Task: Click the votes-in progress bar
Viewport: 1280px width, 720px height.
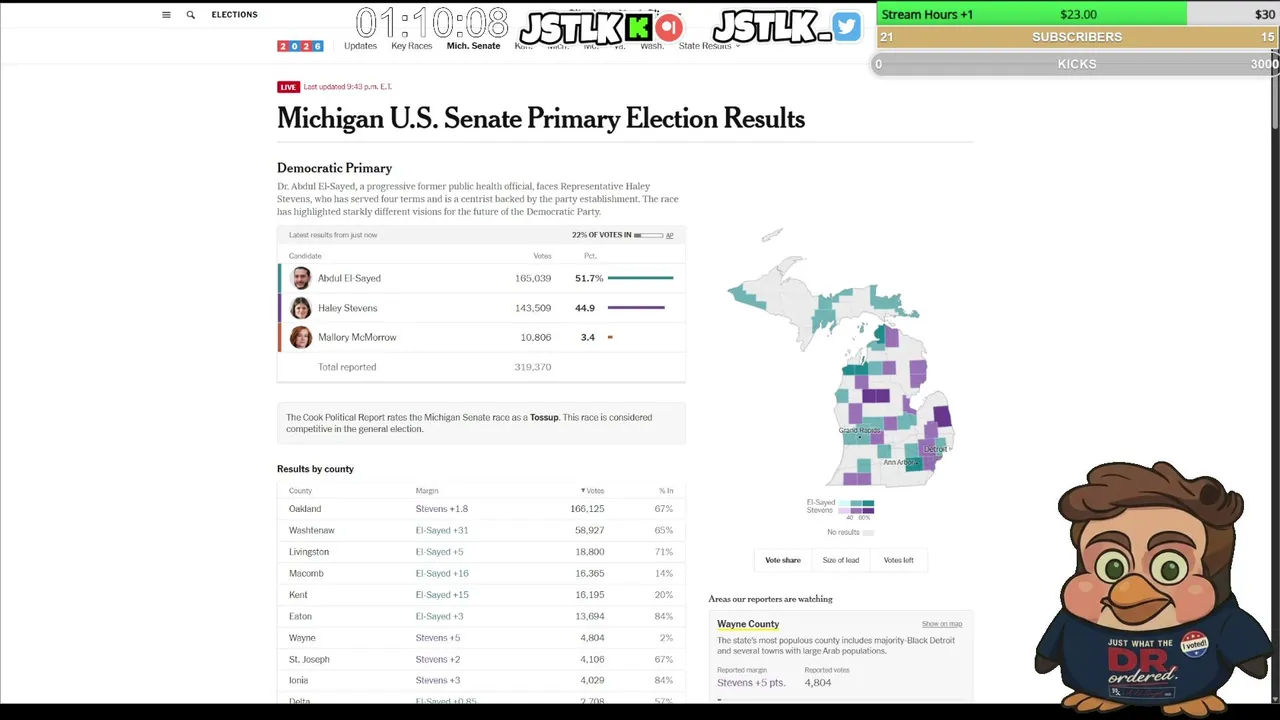Action: [x=648, y=235]
